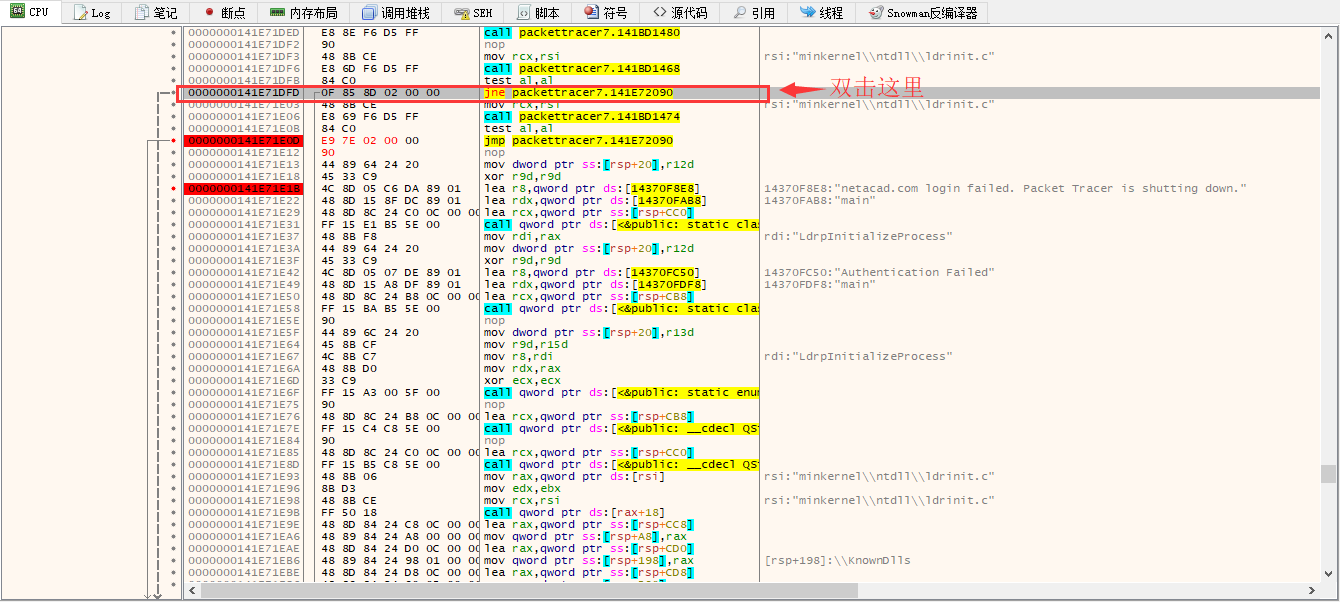The image size is (1340, 602).
Task: Select call qword ptr ds:[rax+18] instruction
Action: click(x=575, y=512)
